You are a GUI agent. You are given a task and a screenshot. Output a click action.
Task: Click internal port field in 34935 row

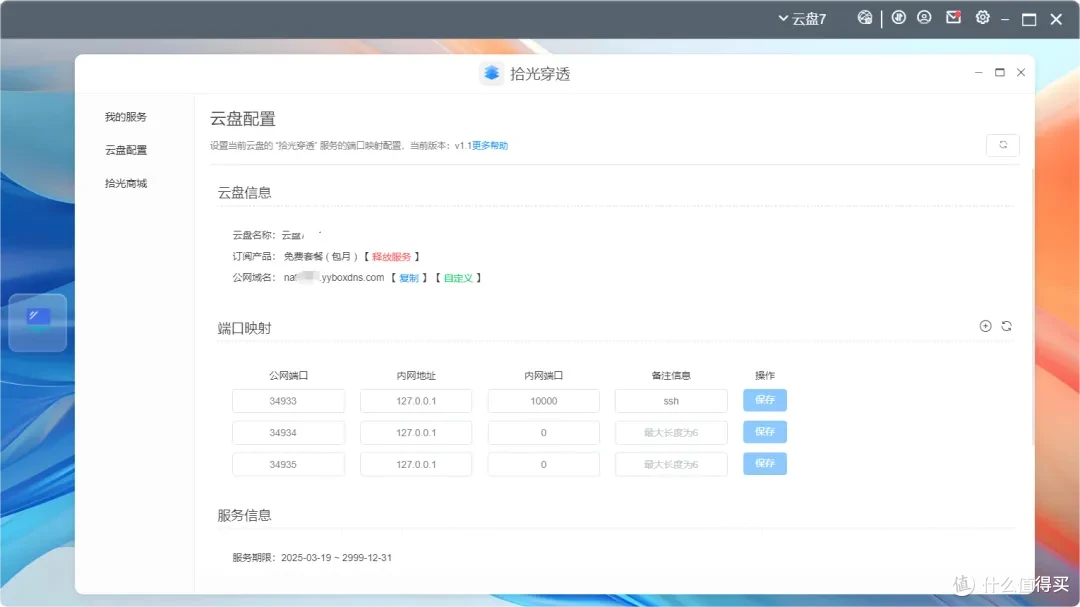(543, 464)
